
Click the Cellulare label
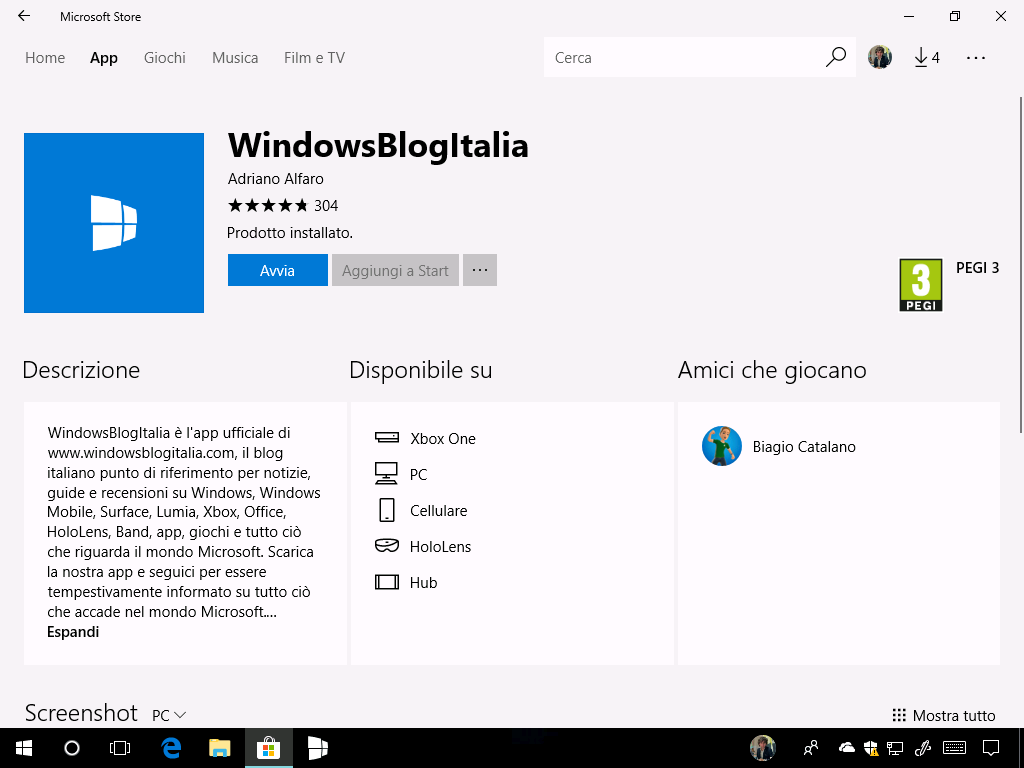pos(439,511)
